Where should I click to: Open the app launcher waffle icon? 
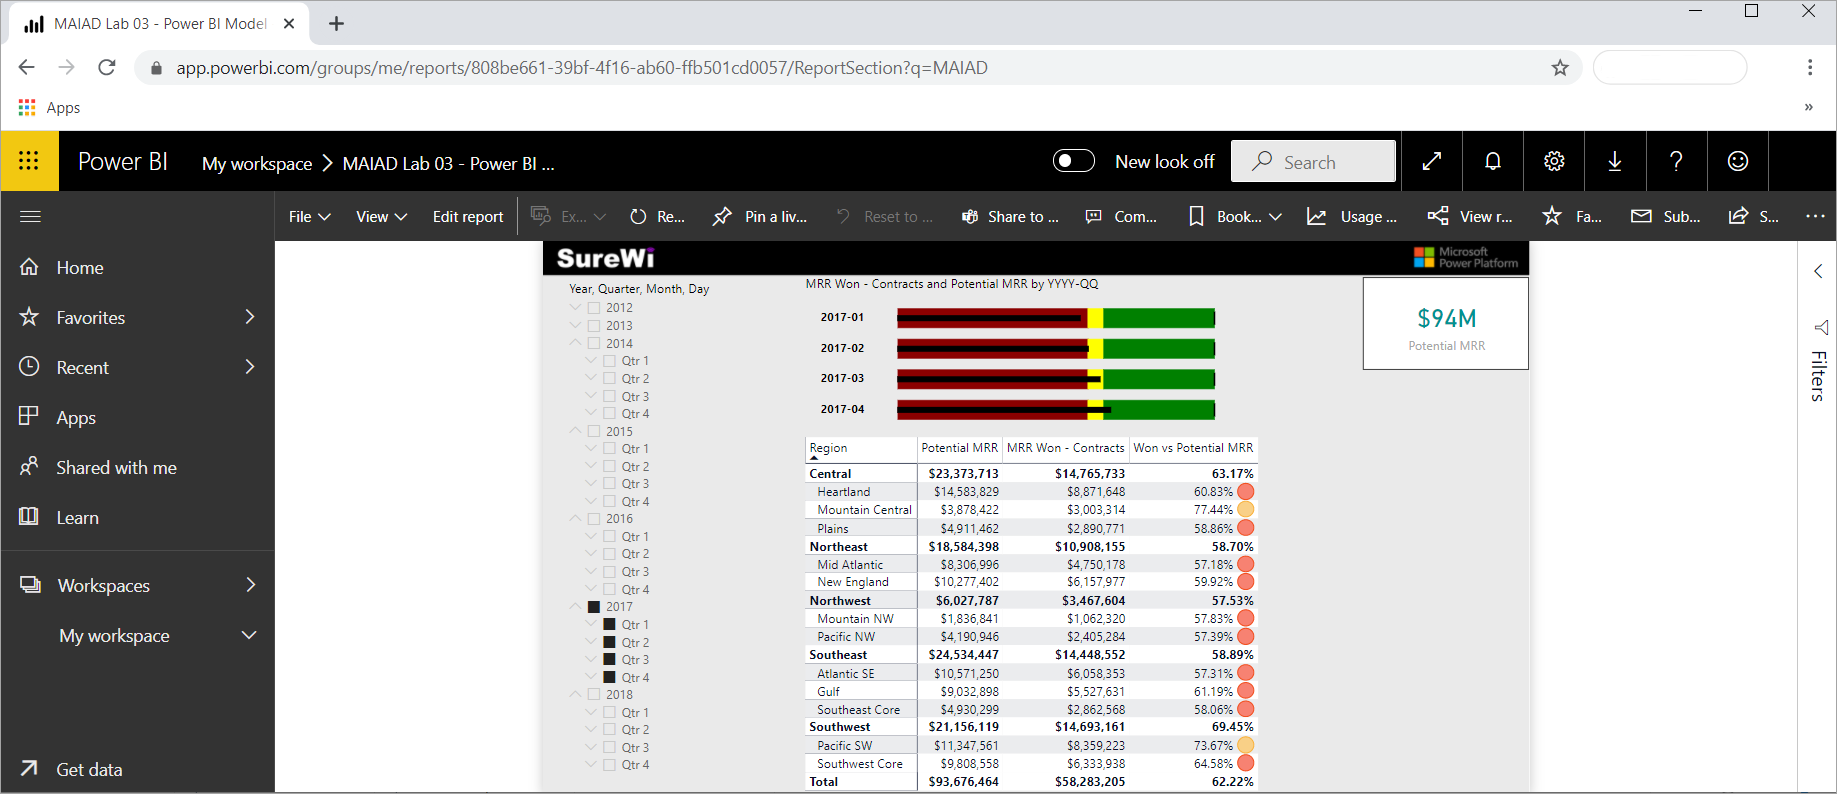(29, 161)
